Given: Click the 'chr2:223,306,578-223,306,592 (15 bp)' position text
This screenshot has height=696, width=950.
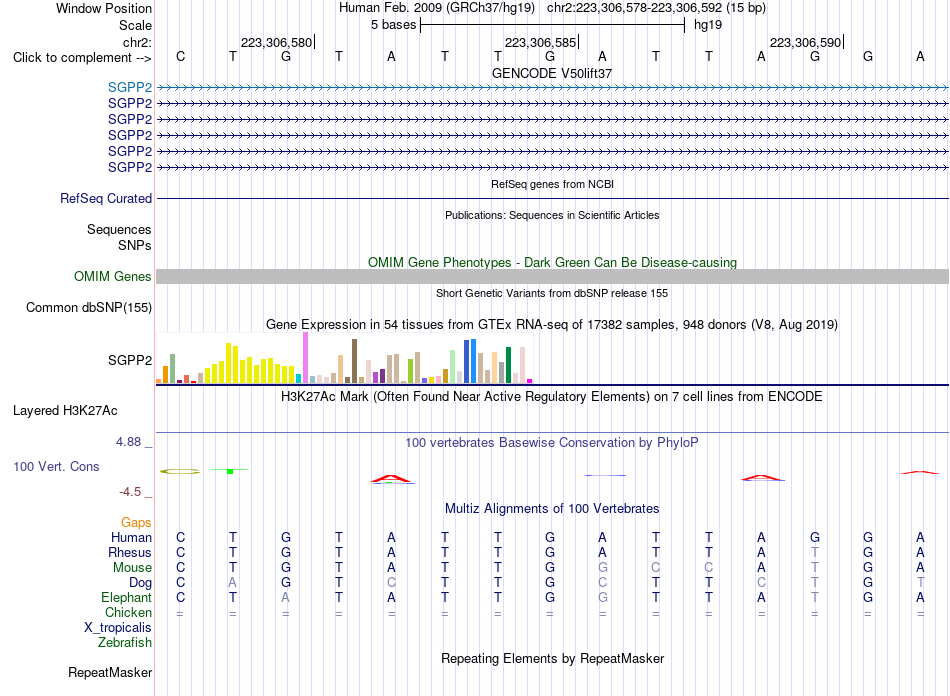Looking at the screenshot, I should [x=656, y=8].
